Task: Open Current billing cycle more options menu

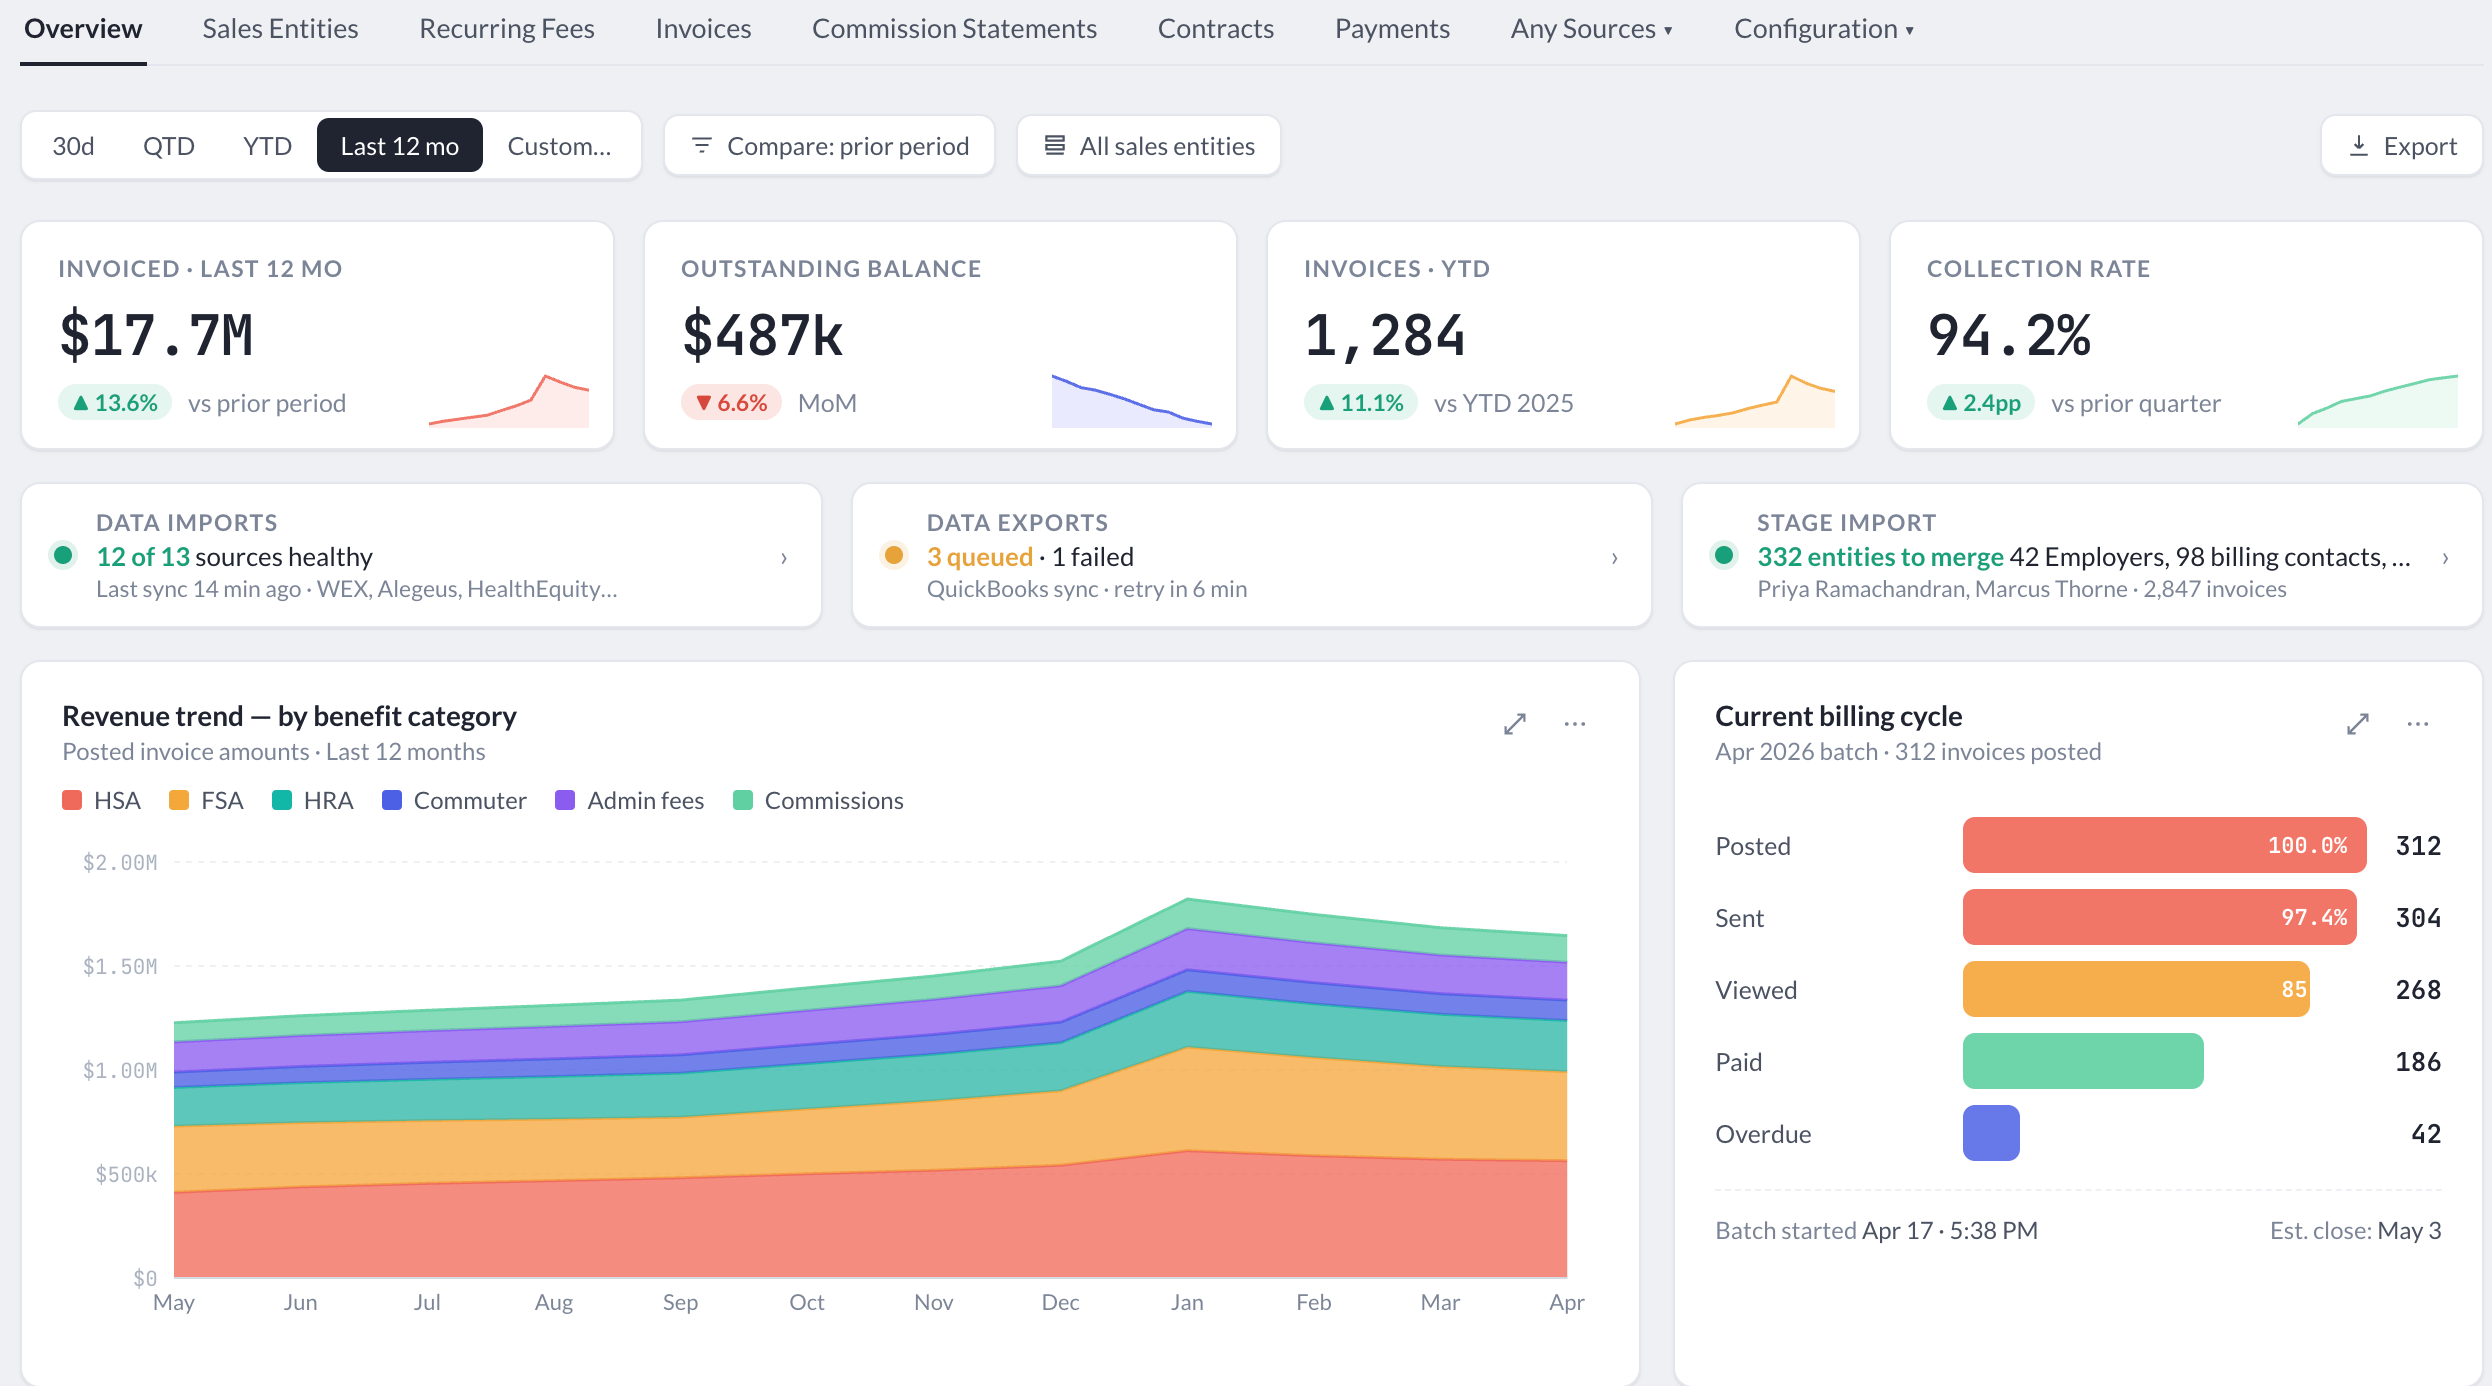Action: 2418,724
